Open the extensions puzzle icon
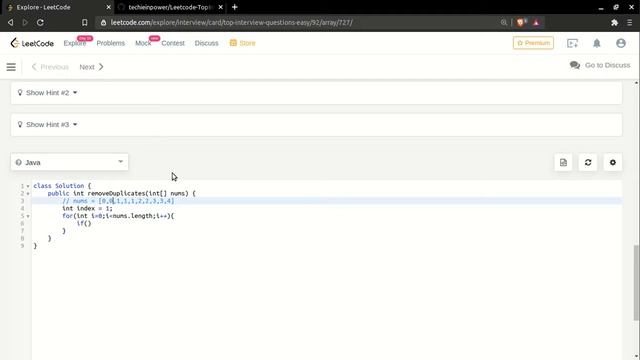640x360 pixels. (614, 22)
